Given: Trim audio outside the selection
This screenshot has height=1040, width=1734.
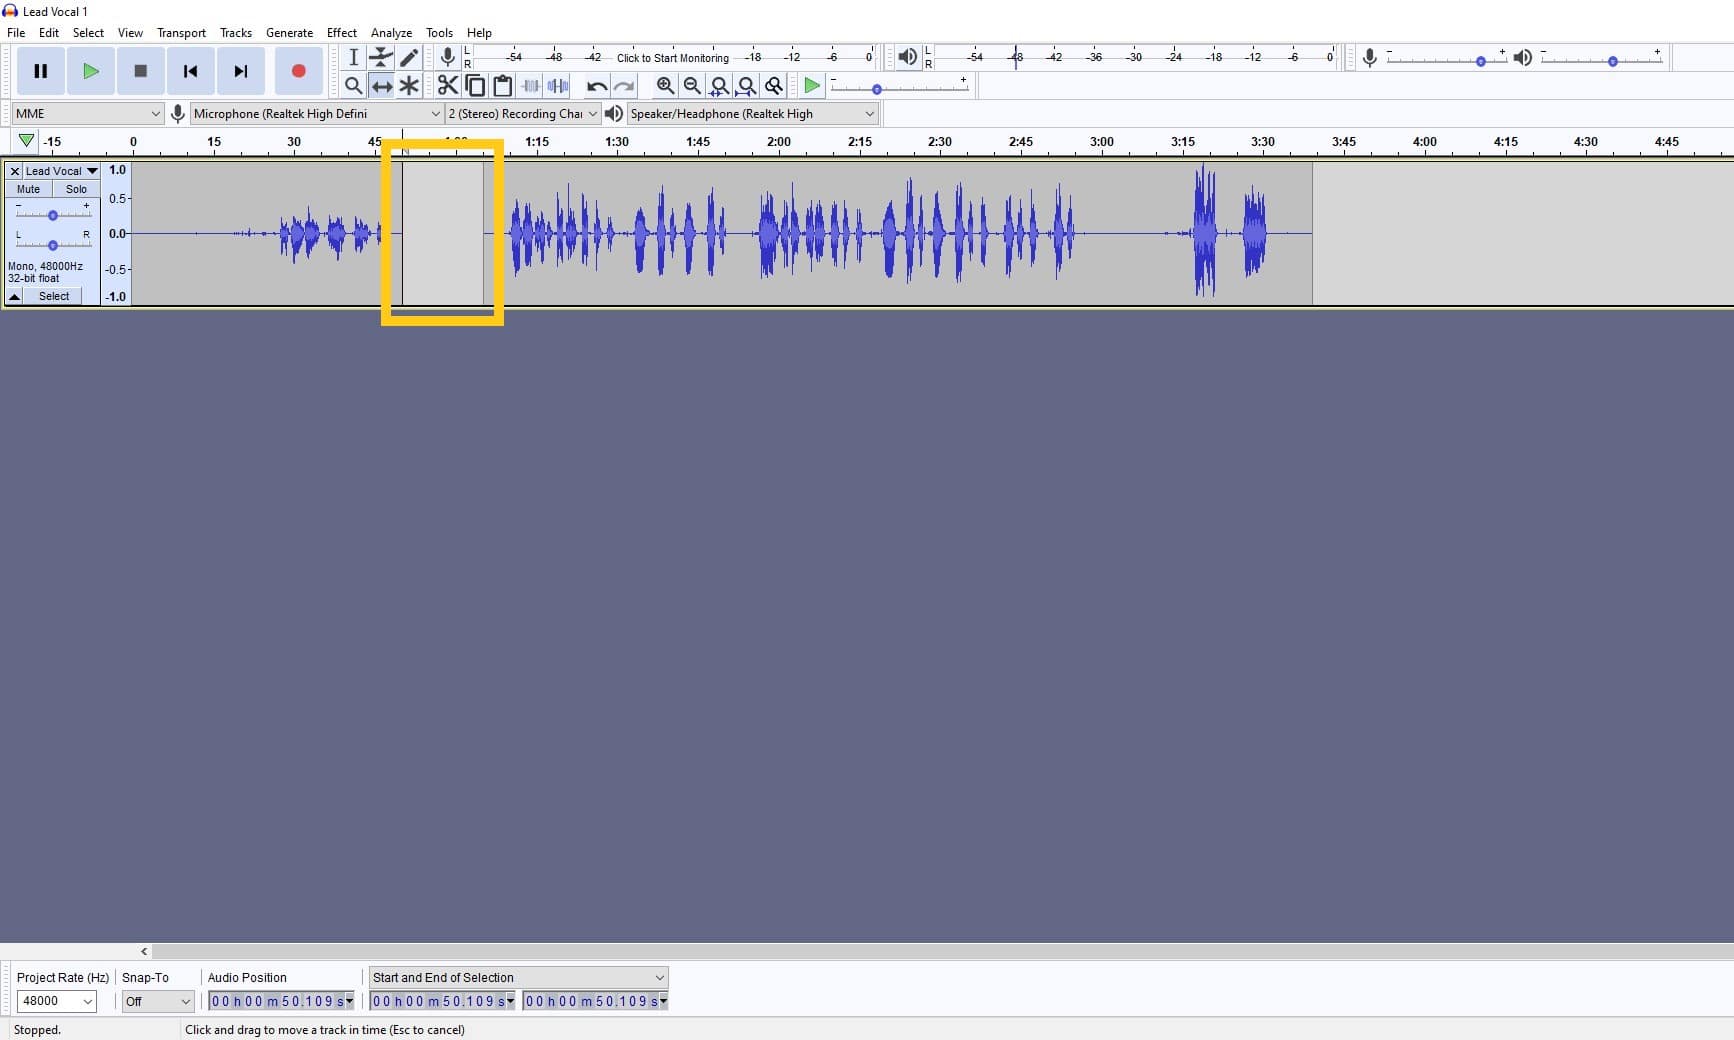Looking at the screenshot, I should 530,86.
